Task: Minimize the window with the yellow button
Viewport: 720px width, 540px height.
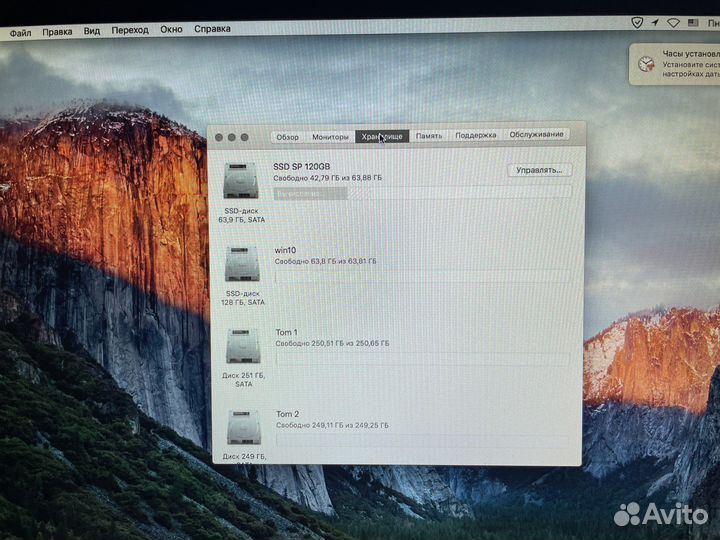Action: (x=232, y=137)
